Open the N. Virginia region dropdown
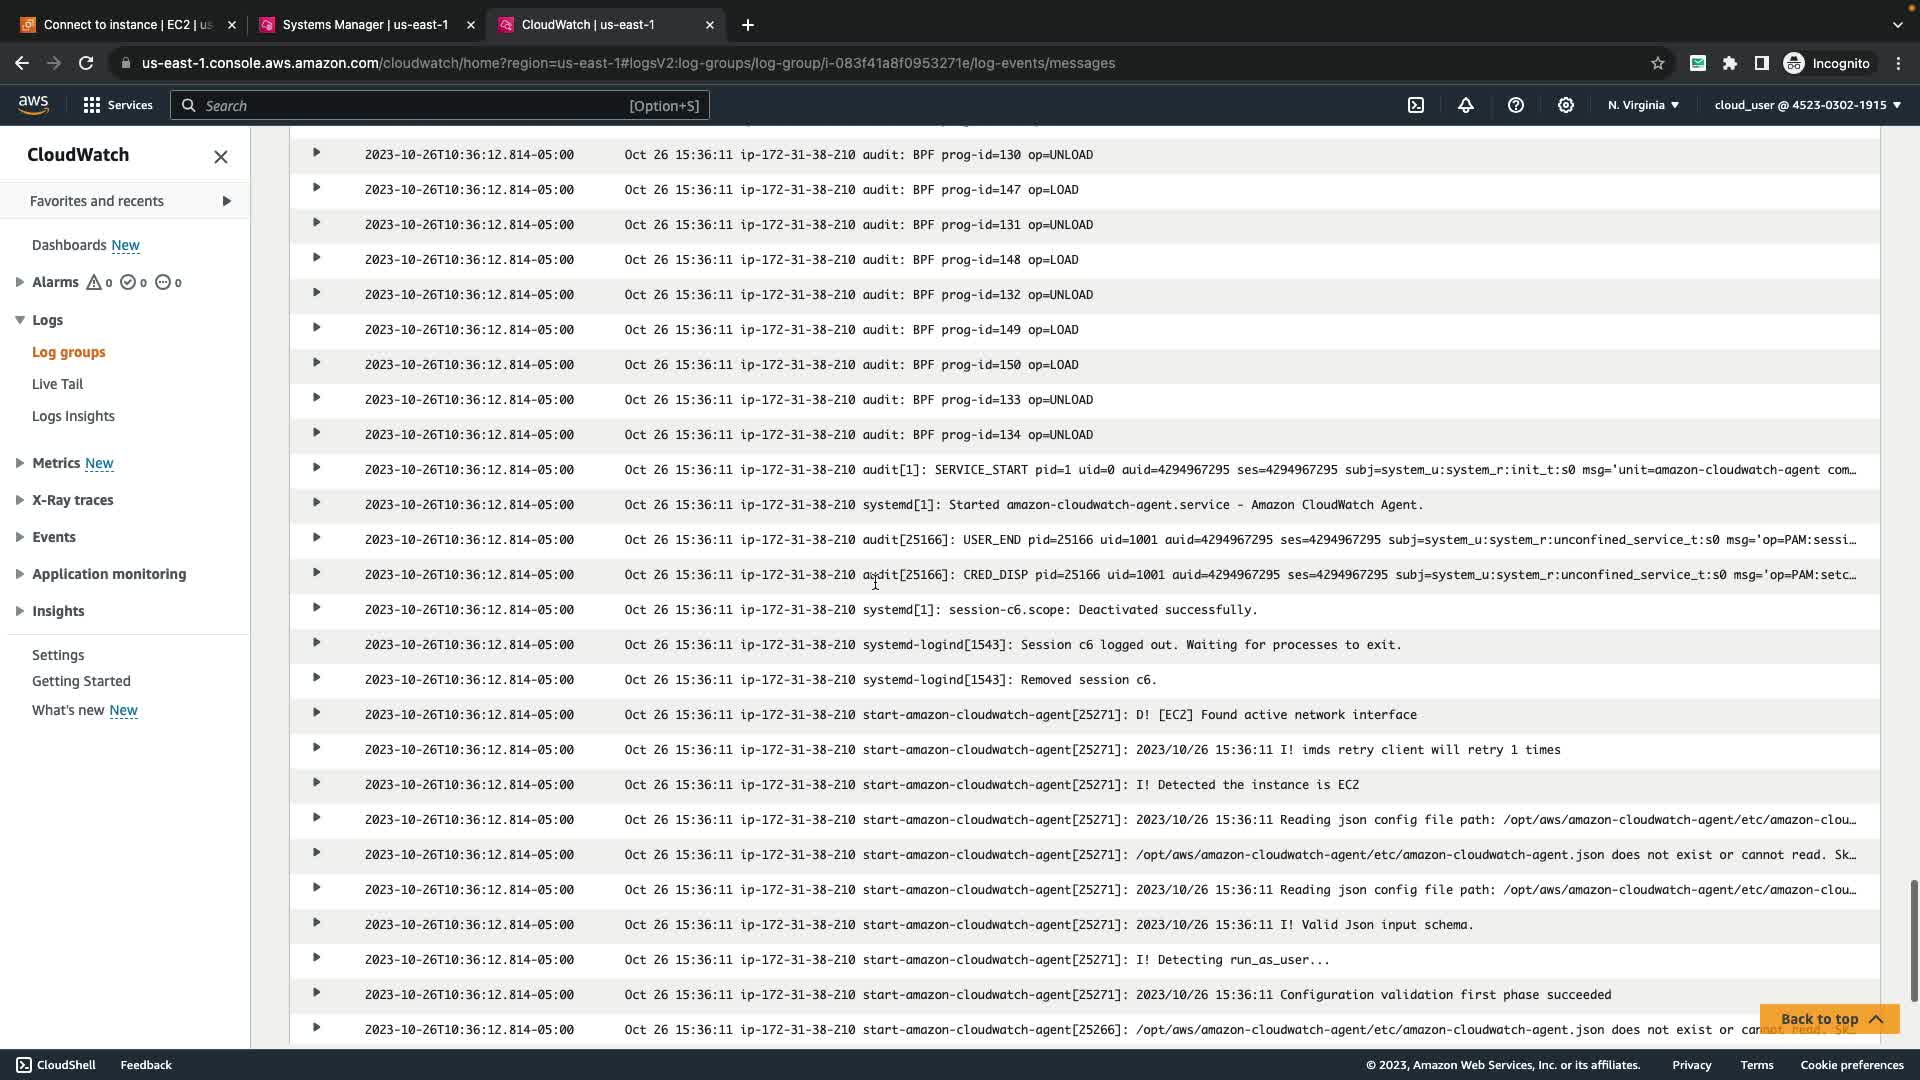Viewport: 1920px width, 1080px height. pyautogui.click(x=1643, y=105)
